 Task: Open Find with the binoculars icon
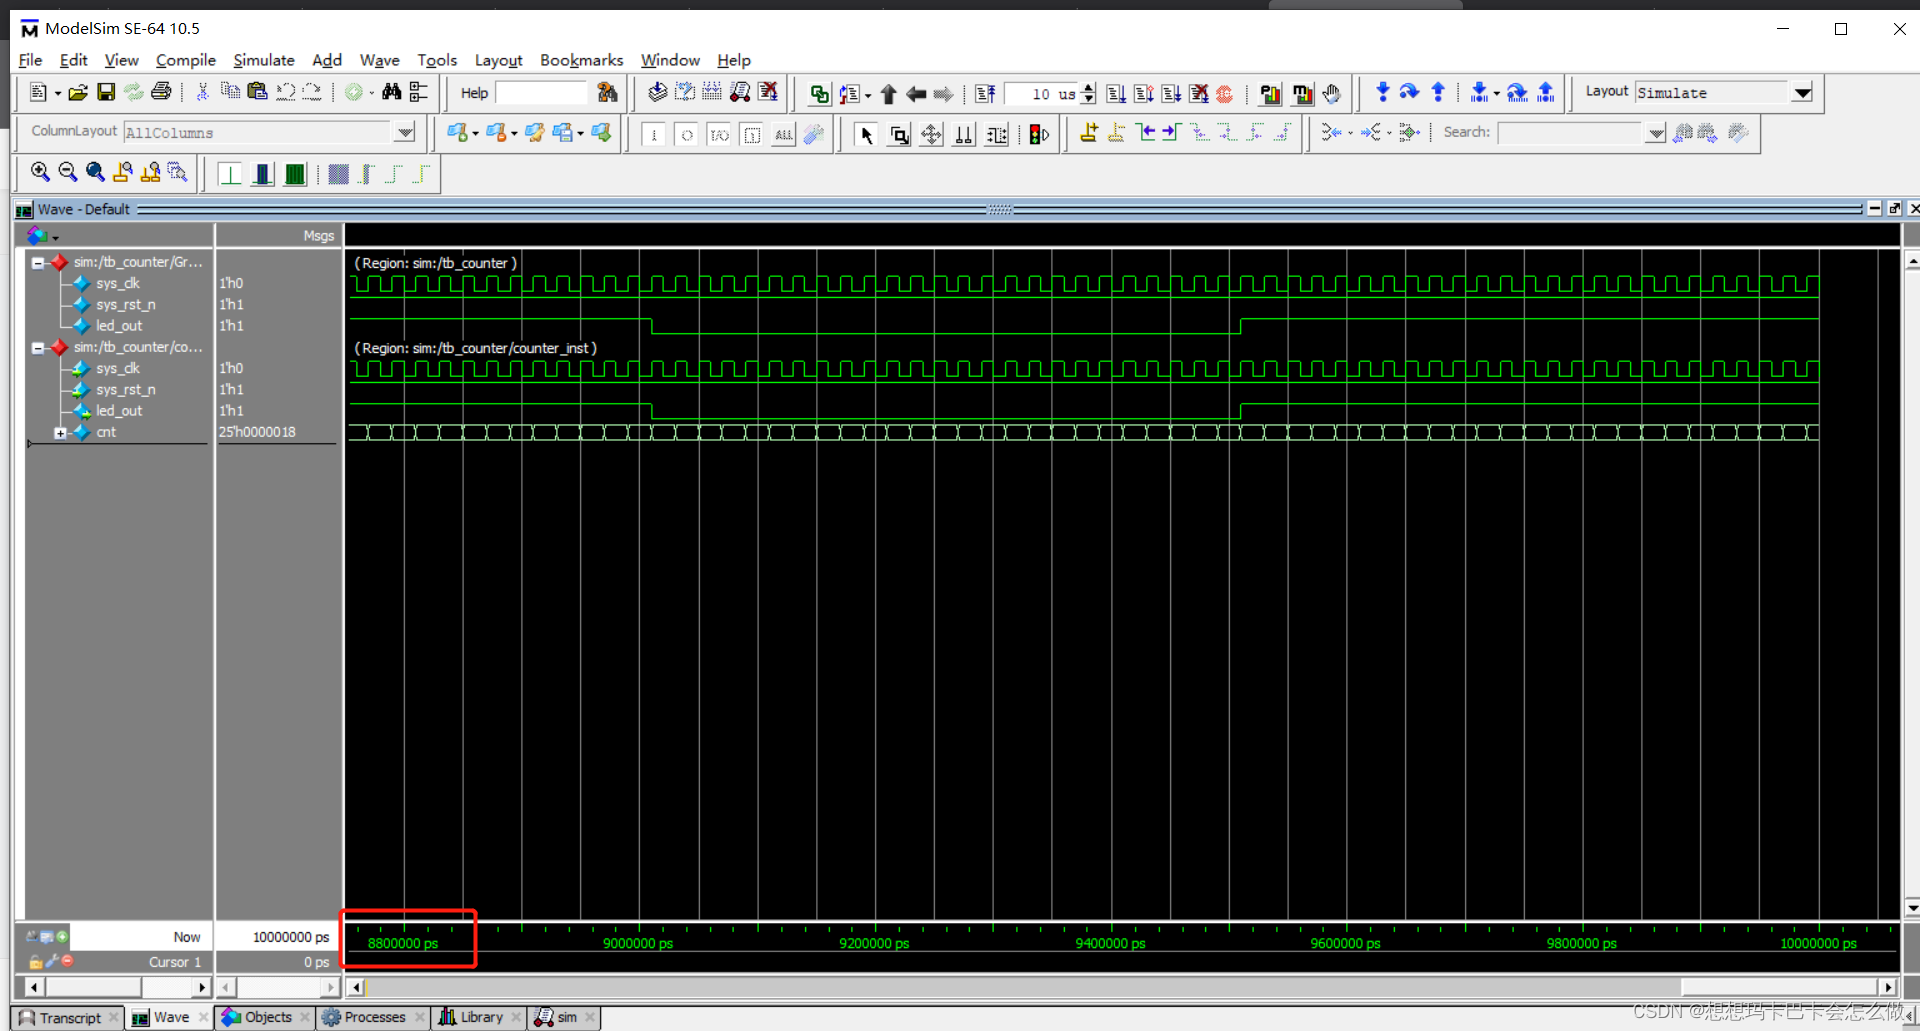coord(392,92)
